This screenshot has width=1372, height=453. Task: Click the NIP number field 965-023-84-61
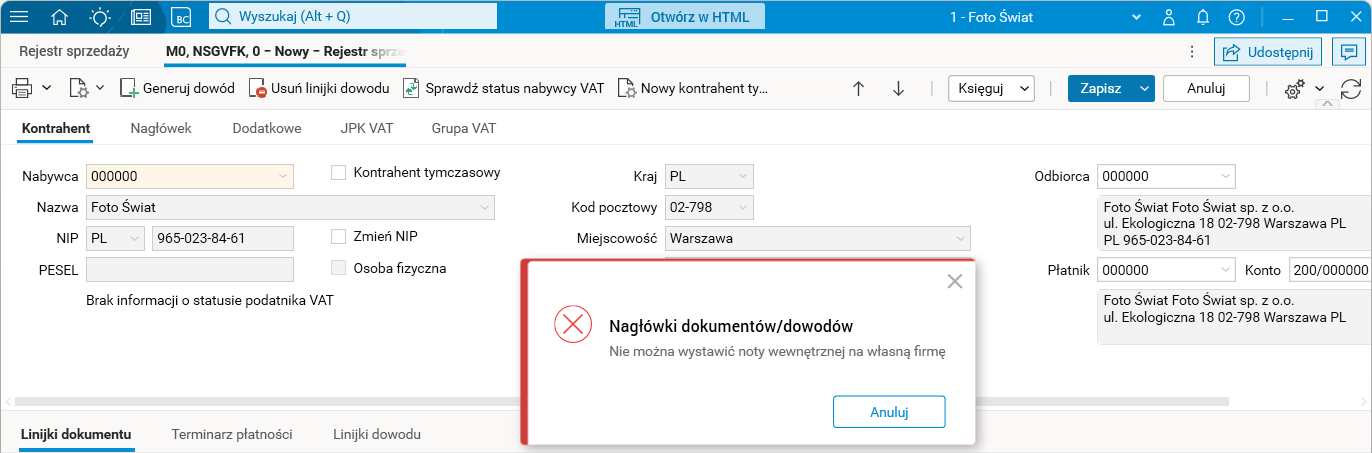[x=222, y=238]
